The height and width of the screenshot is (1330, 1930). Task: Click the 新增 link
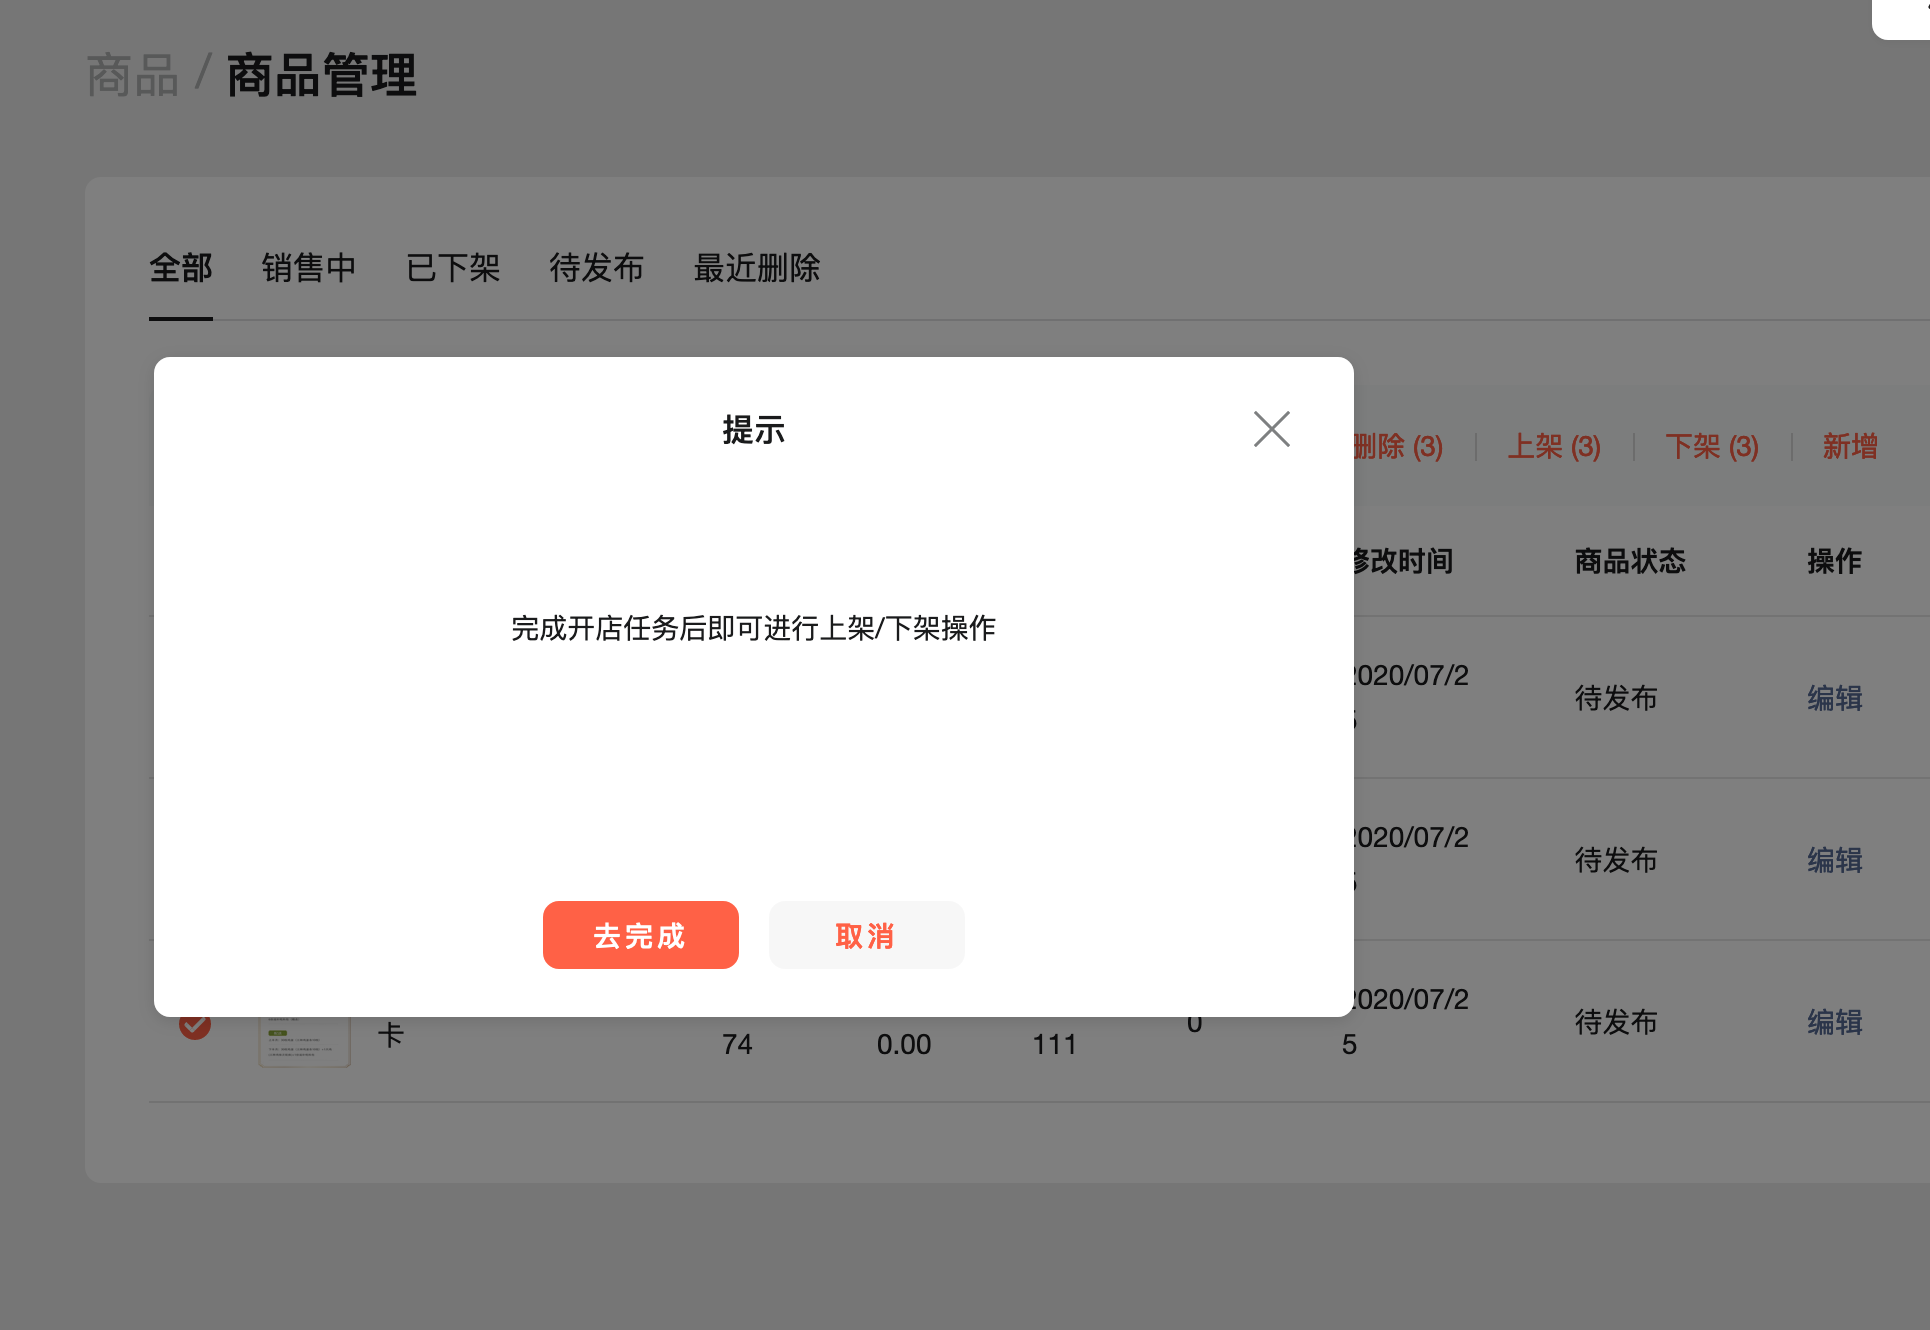coord(1850,446)
